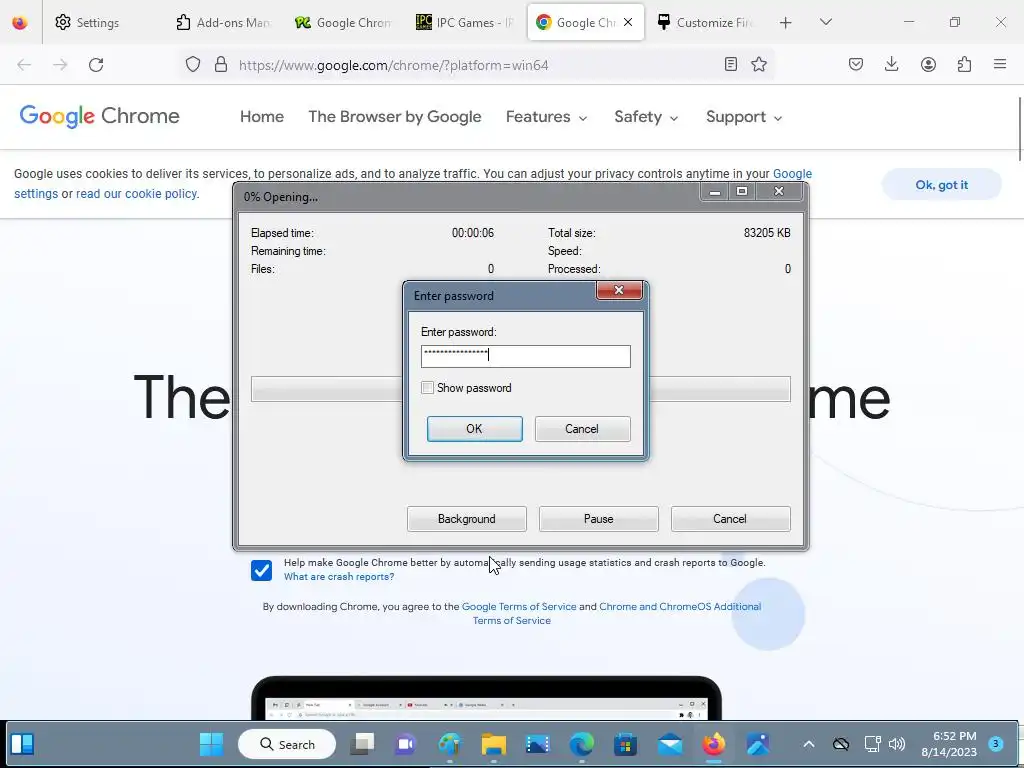Open Firefox account icon
The image size is (1024, 768).
pos(928,64)
